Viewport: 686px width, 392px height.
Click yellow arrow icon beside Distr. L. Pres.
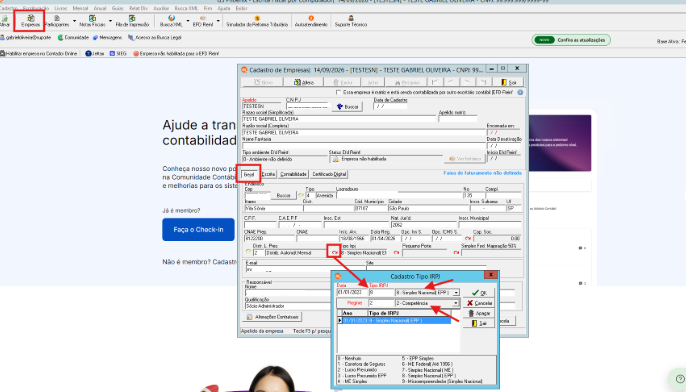tap(248, 252)
